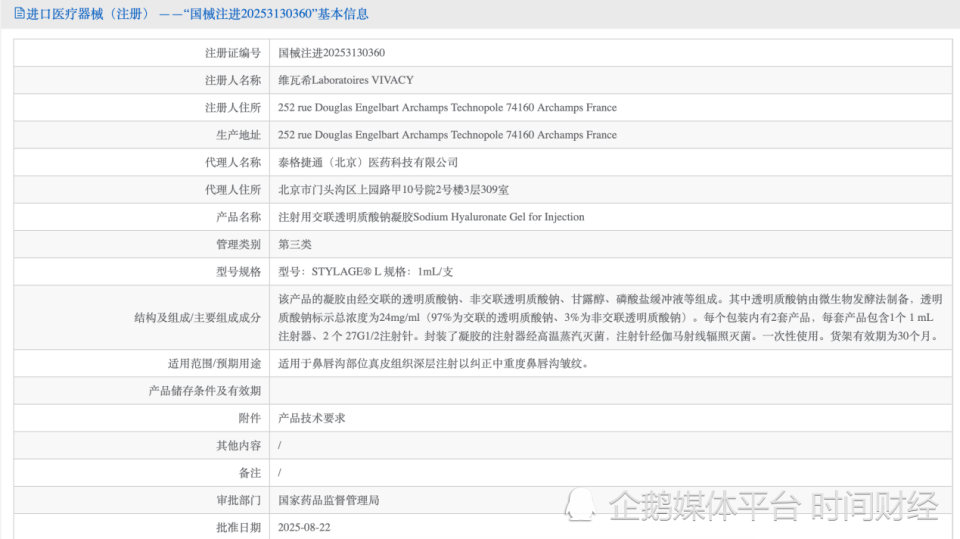Viewport: 960px width, 539px height.
Task: Select approval date 2025-08-22
Action: coord(304,527)
